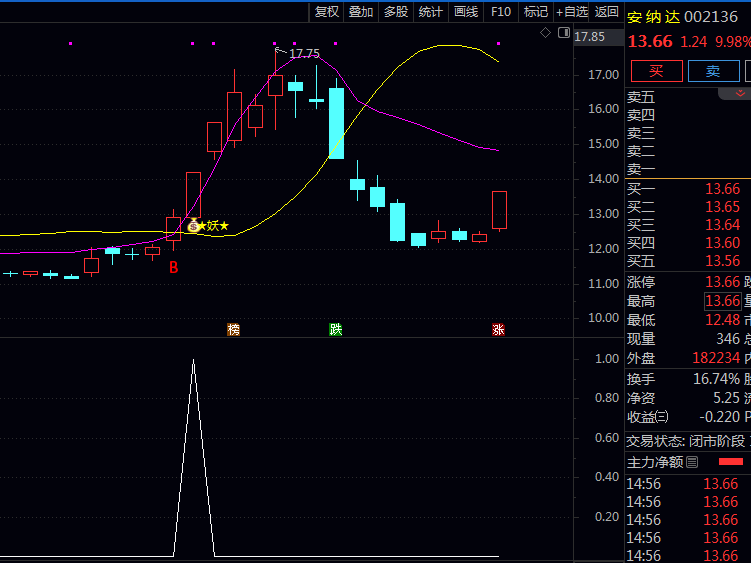Screen dimensions: 751x563
Task: Click the red 涨 marker icon
Action: pos(498,329)
